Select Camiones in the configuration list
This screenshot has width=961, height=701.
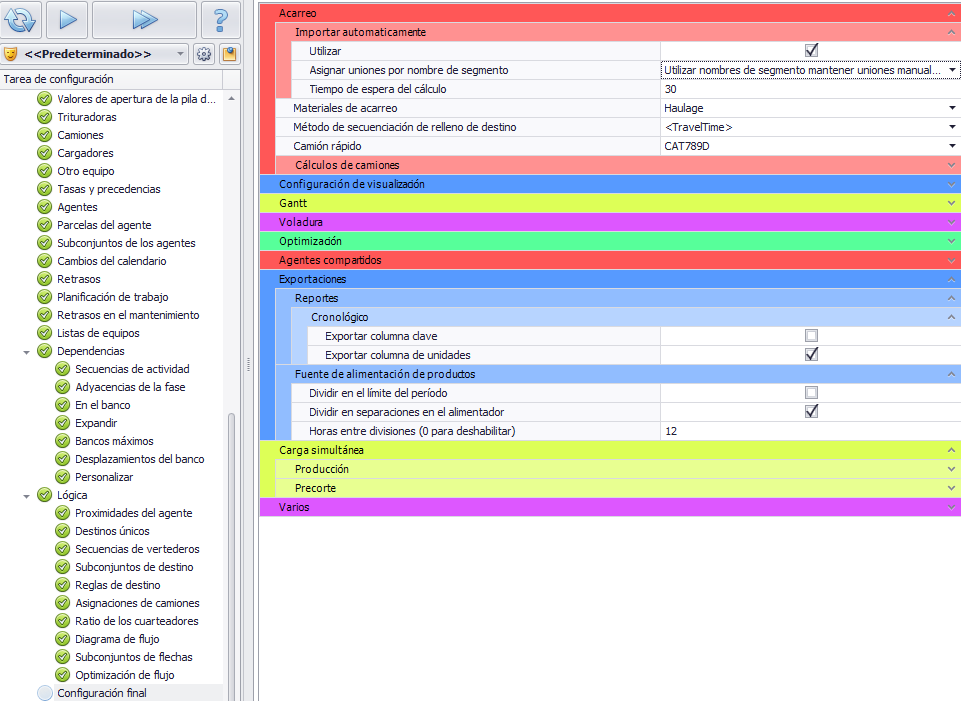click(x=80, y=135)
